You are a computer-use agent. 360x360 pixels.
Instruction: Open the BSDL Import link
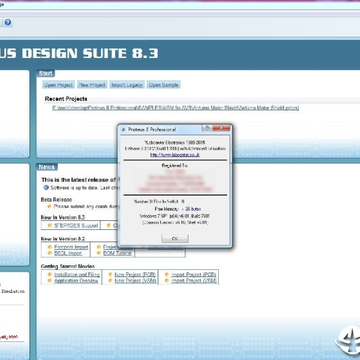click(x=68, y=253)
